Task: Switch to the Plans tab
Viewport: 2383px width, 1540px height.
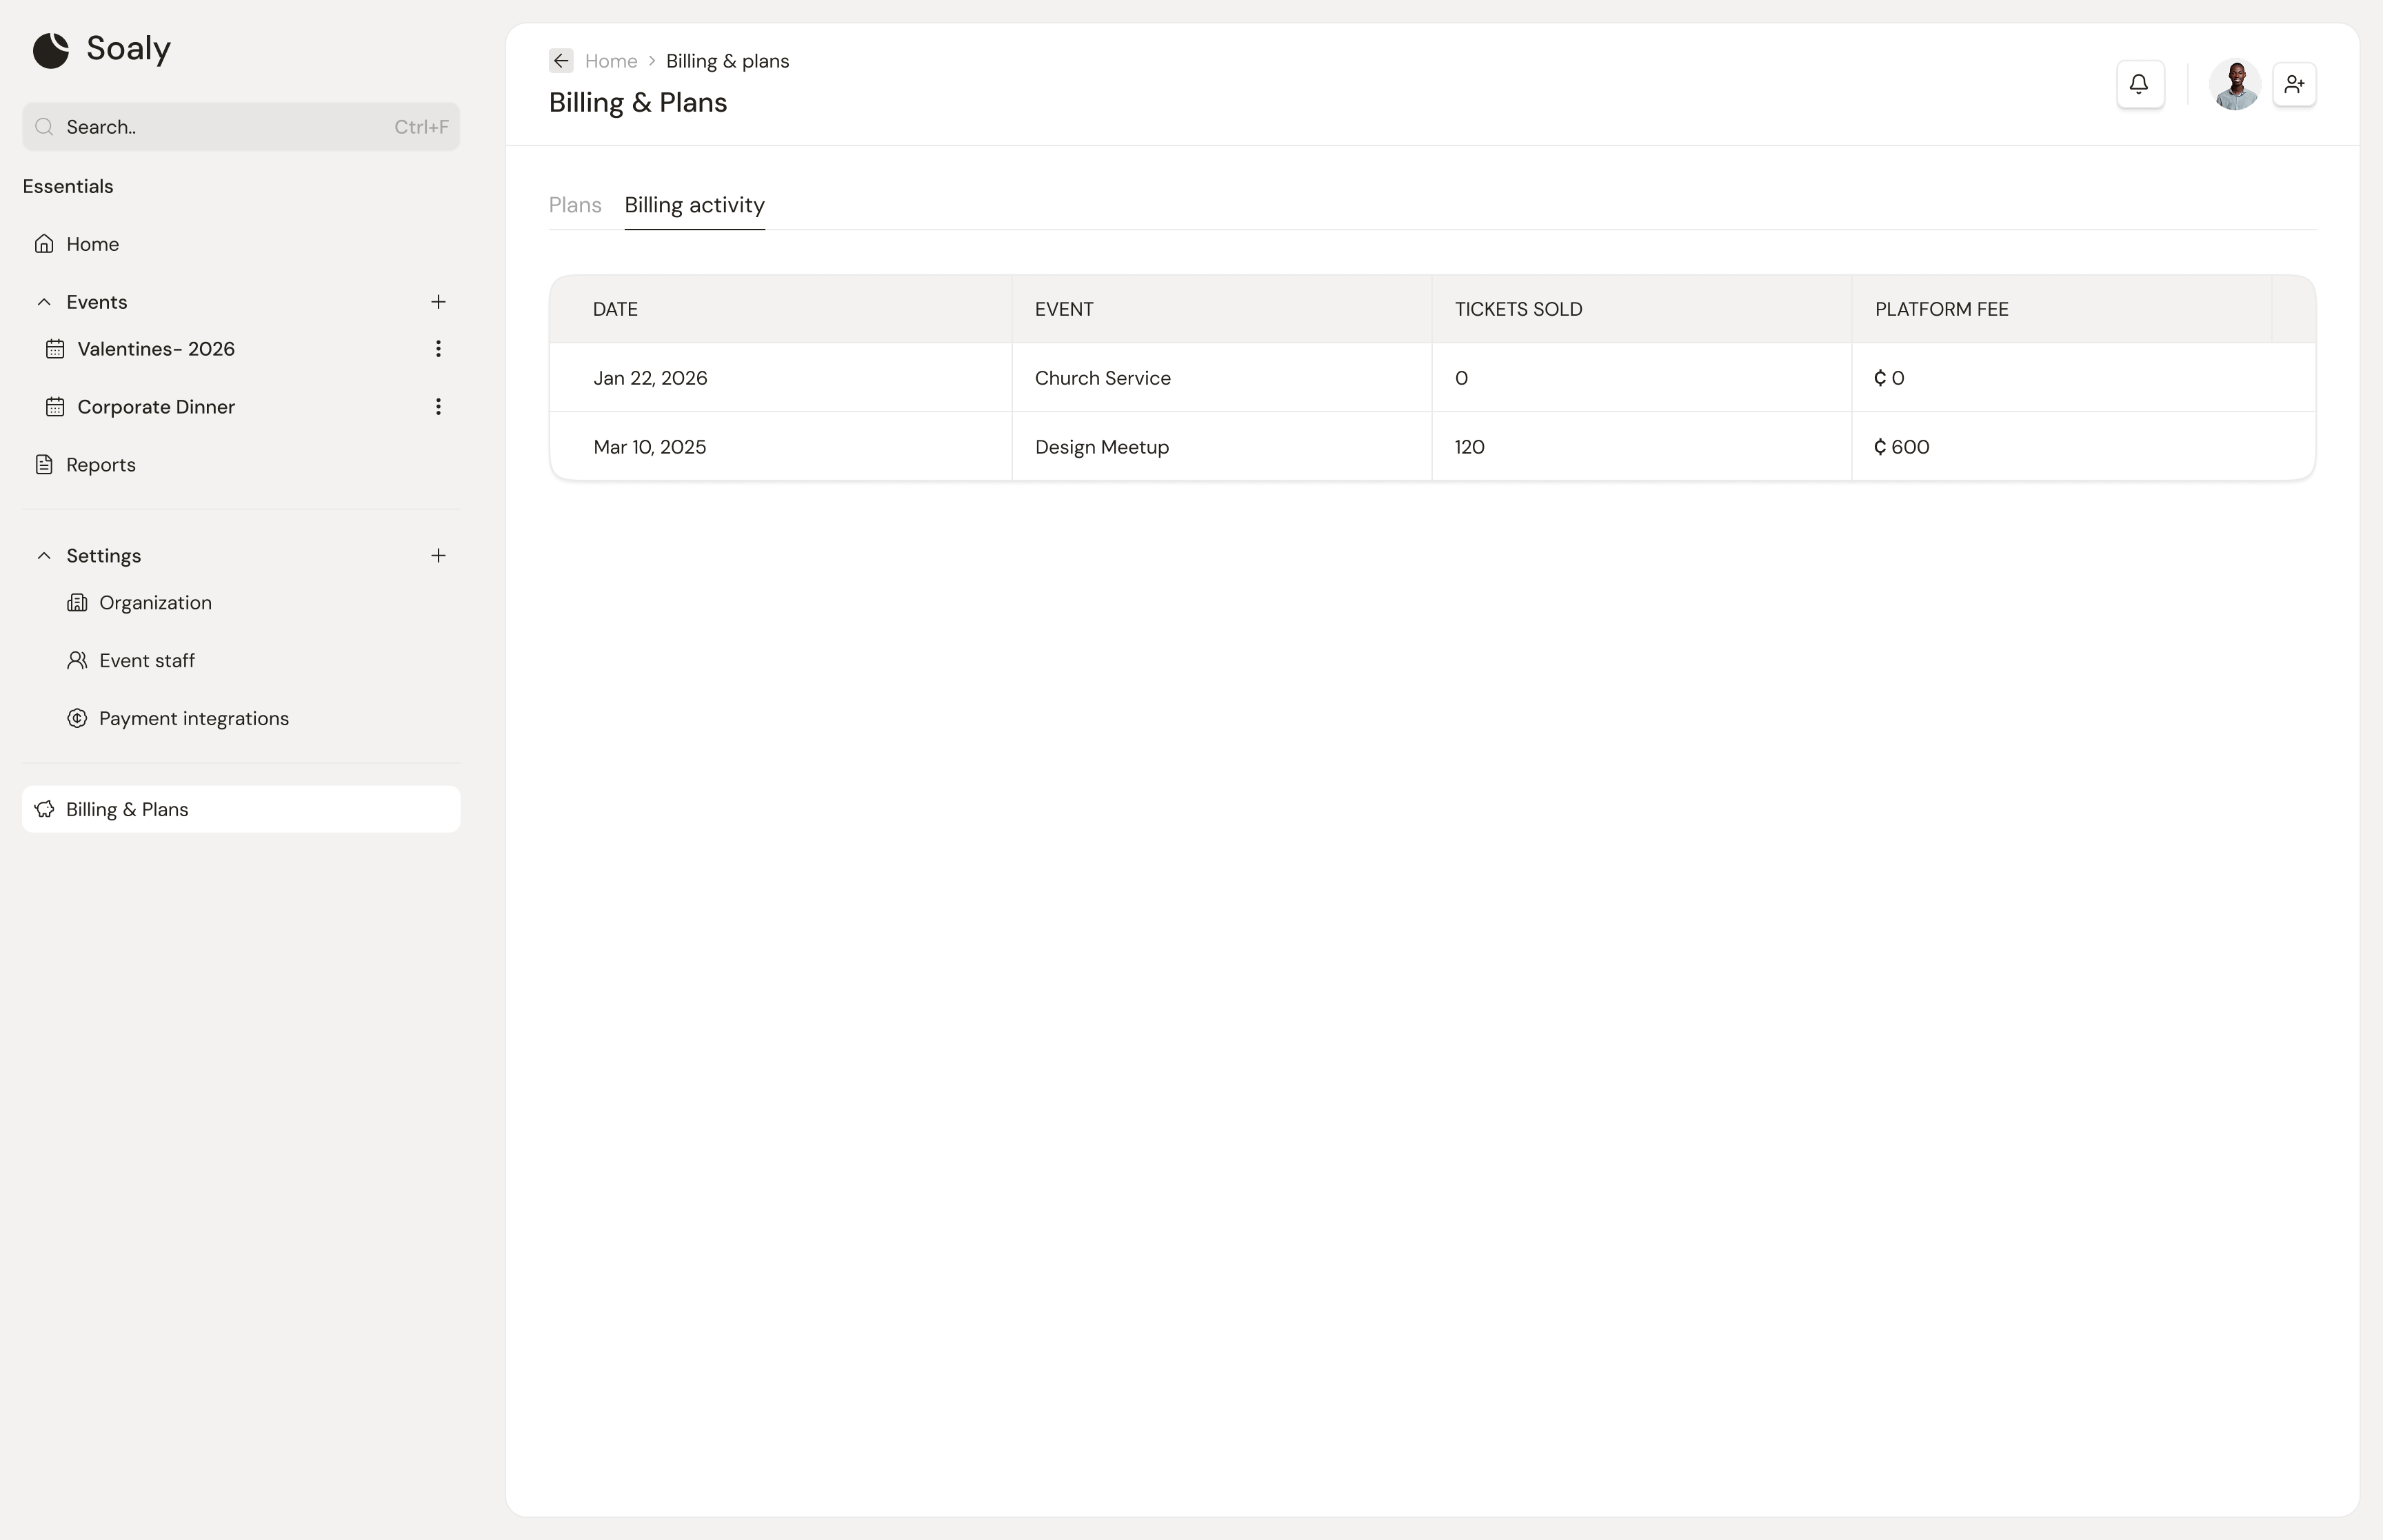Action: (x=575, y=205)
